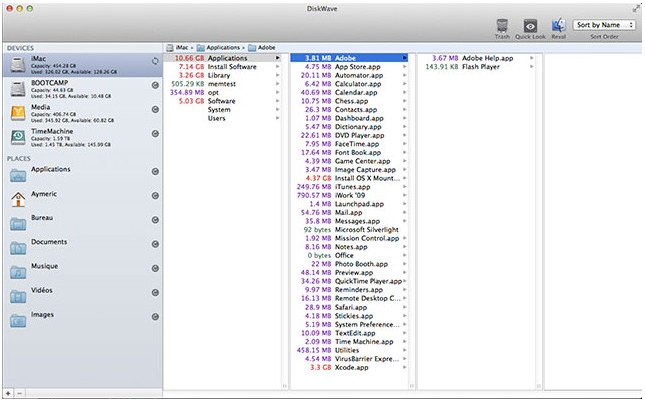
Task: Click the Reveal in Finder icon
Action: pyautogui.click(x=558, y=26)
